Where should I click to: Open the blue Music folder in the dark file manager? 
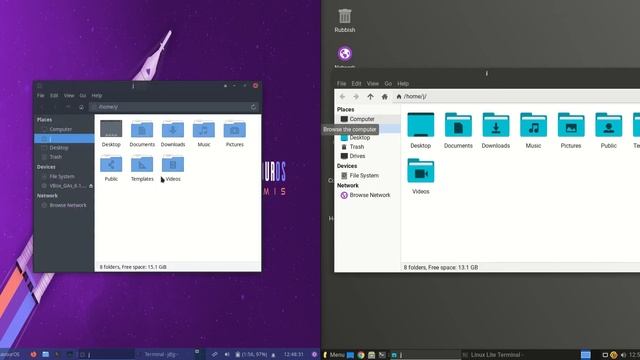204,130
